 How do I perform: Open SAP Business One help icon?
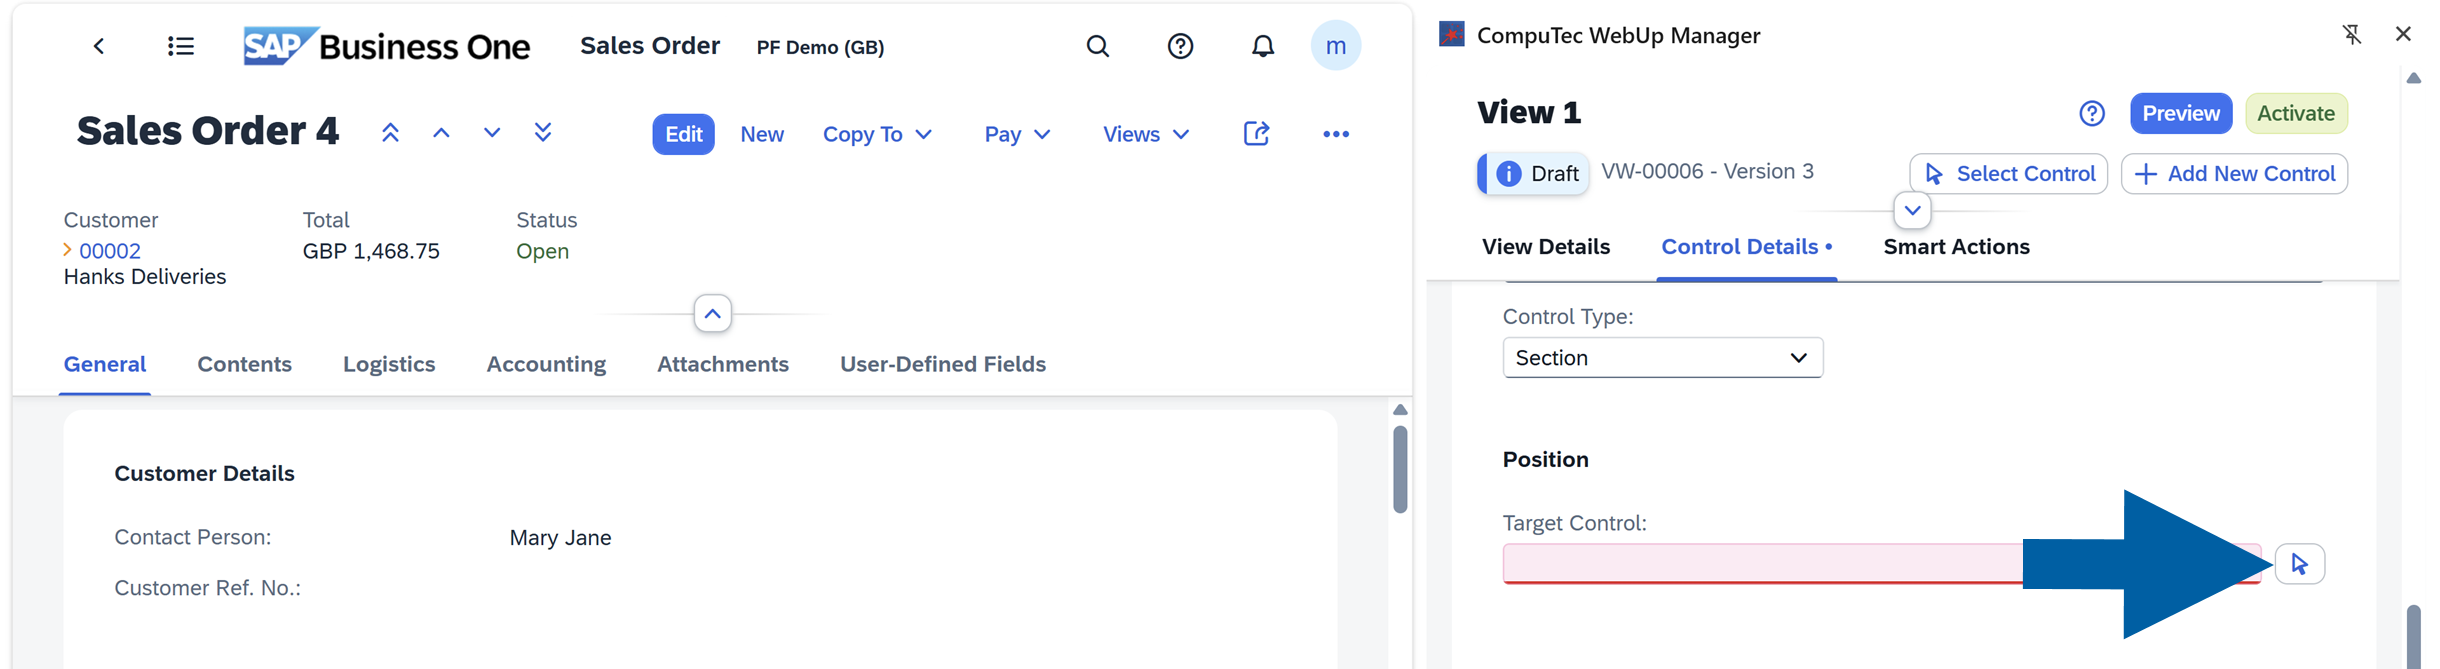[x=1180, y=46]
